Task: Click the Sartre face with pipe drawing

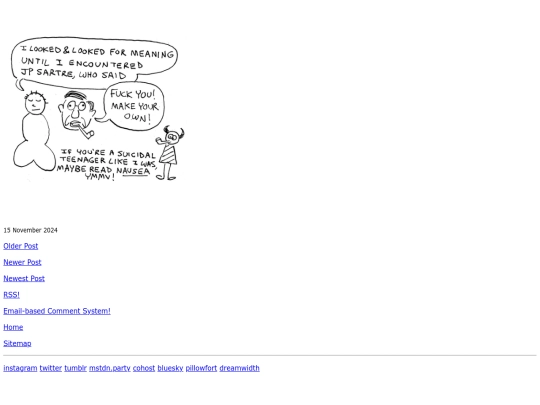Action: pyautogui.click(x=76, y=114)
